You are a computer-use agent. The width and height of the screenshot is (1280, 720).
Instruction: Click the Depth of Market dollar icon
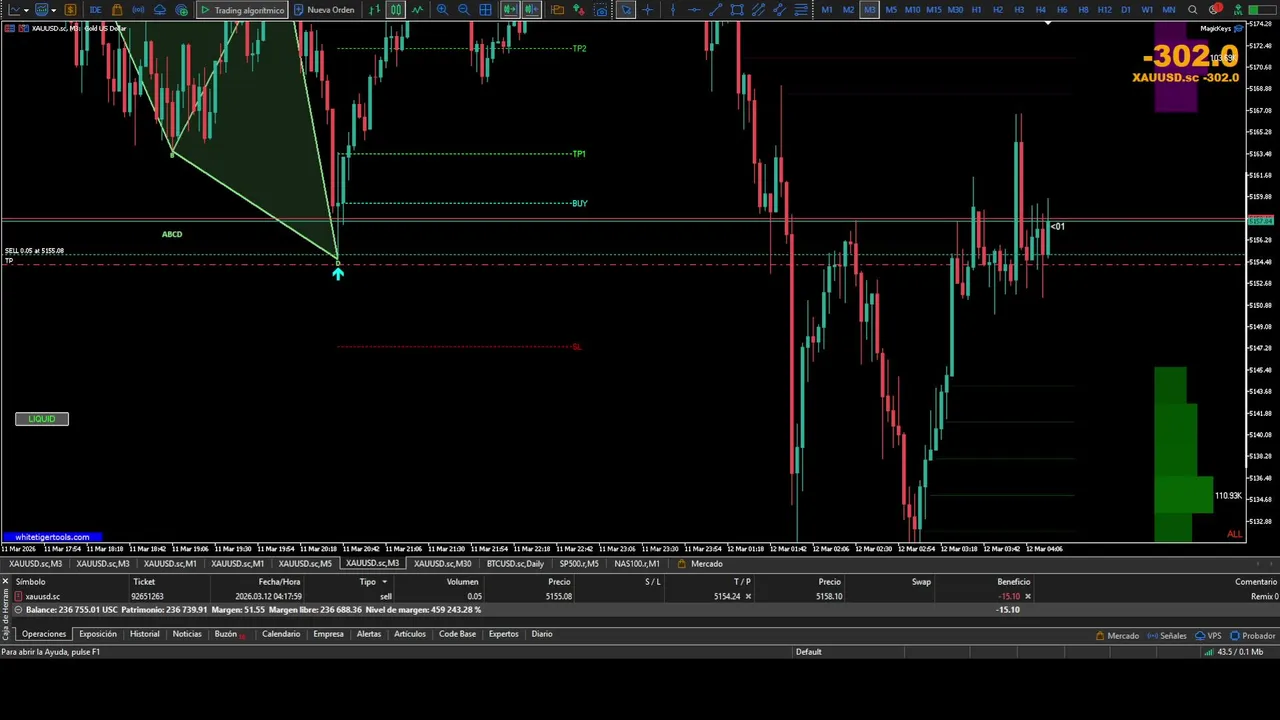pyautogui.click(x=70, y=10)
